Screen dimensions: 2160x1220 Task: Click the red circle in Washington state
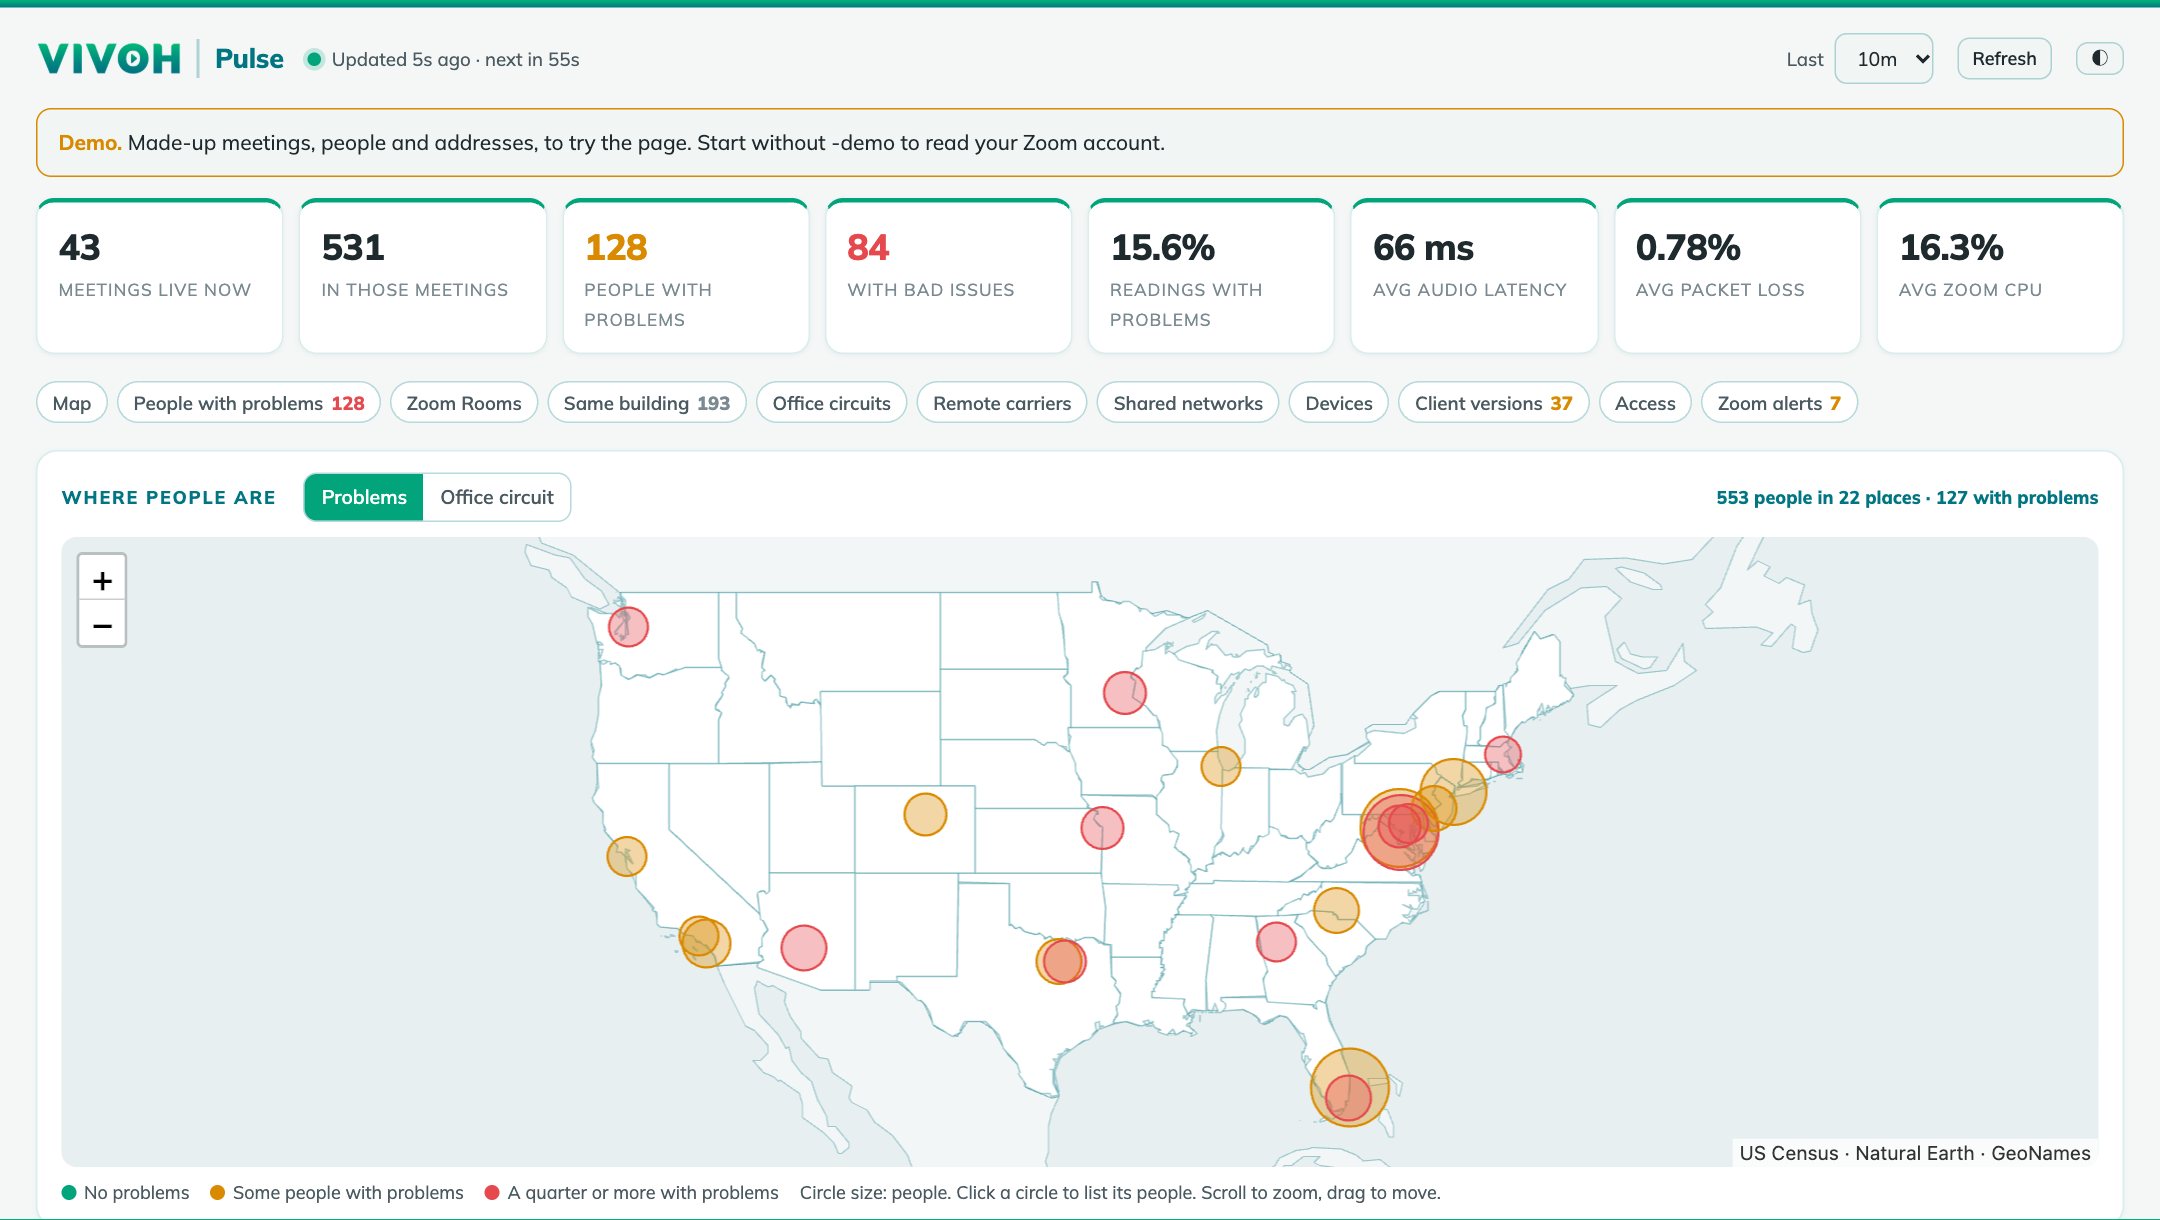point(628,627)
